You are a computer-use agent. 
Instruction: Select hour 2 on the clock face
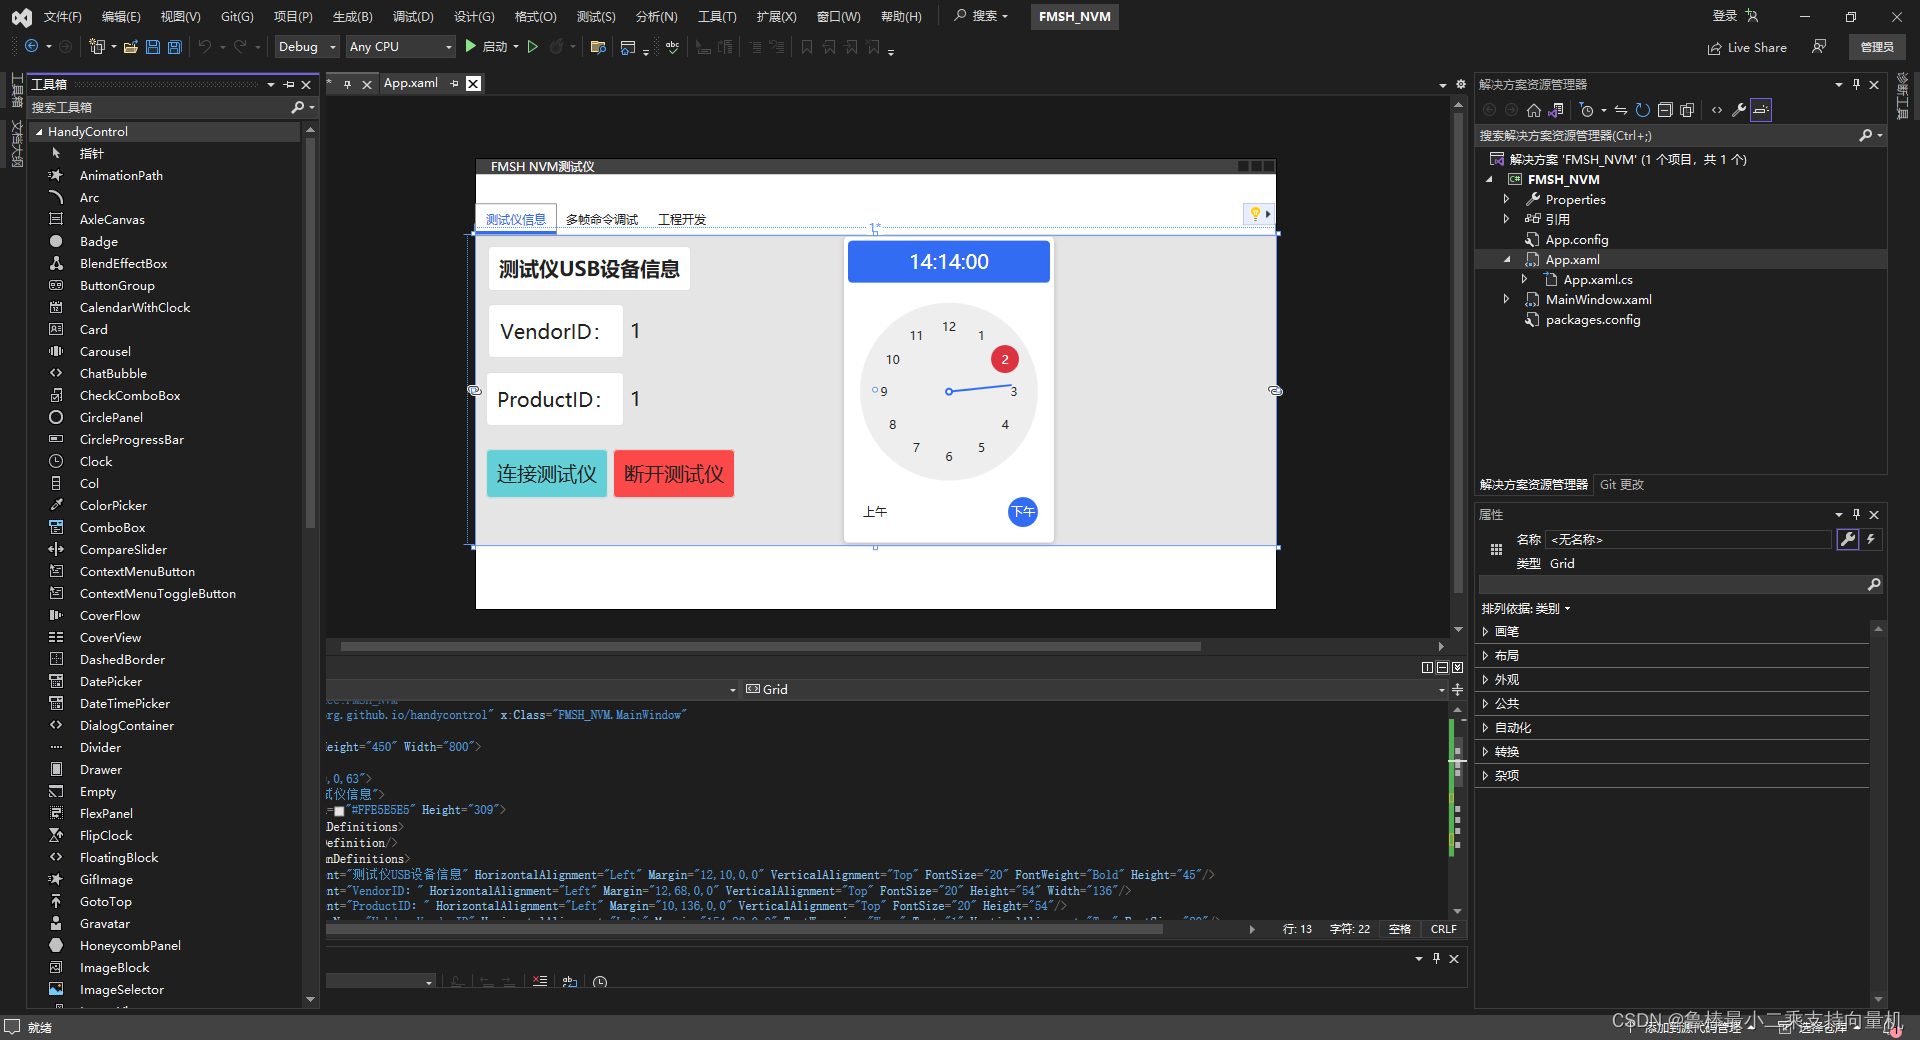click(1005, 359)
